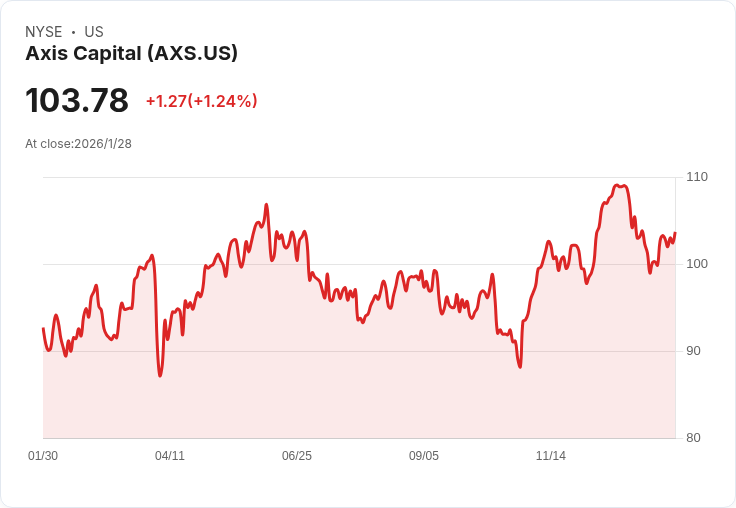Click the 09/05 date axis label

[x=424, y=456]
